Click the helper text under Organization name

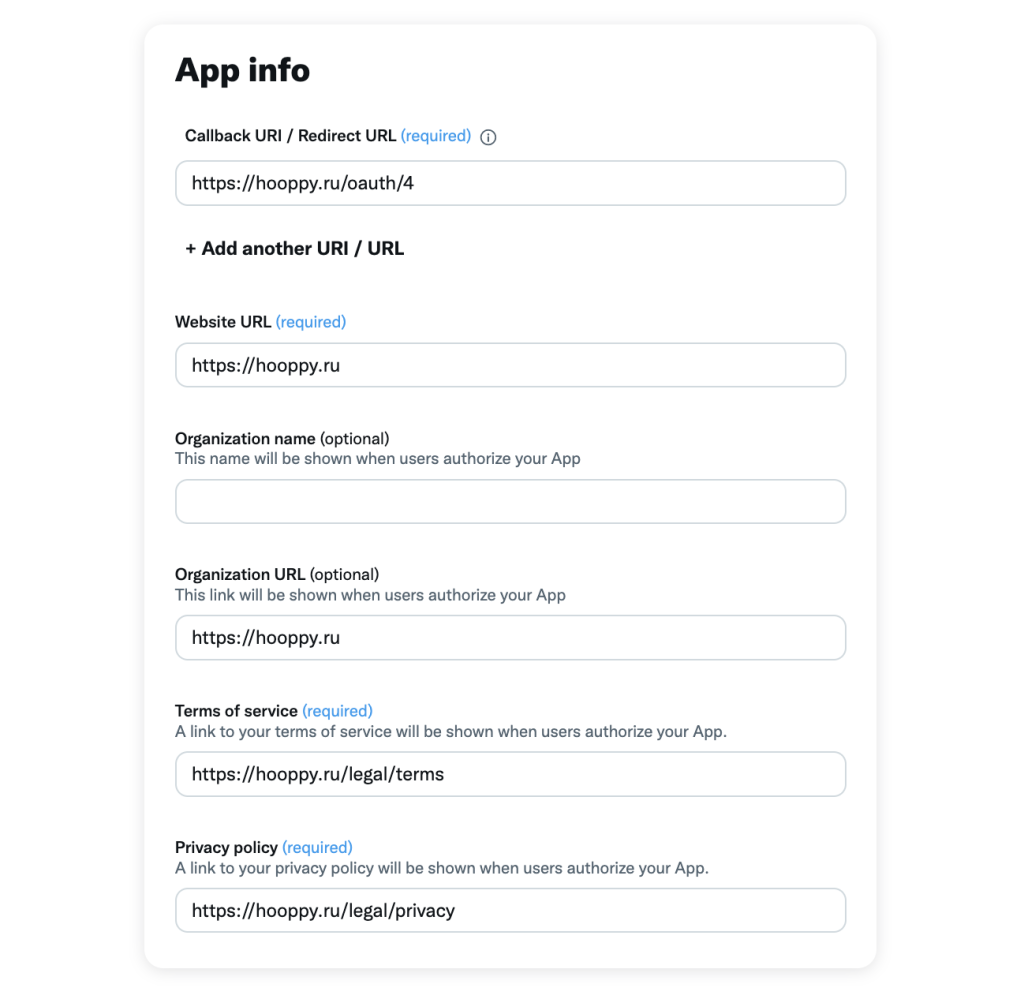377,459
